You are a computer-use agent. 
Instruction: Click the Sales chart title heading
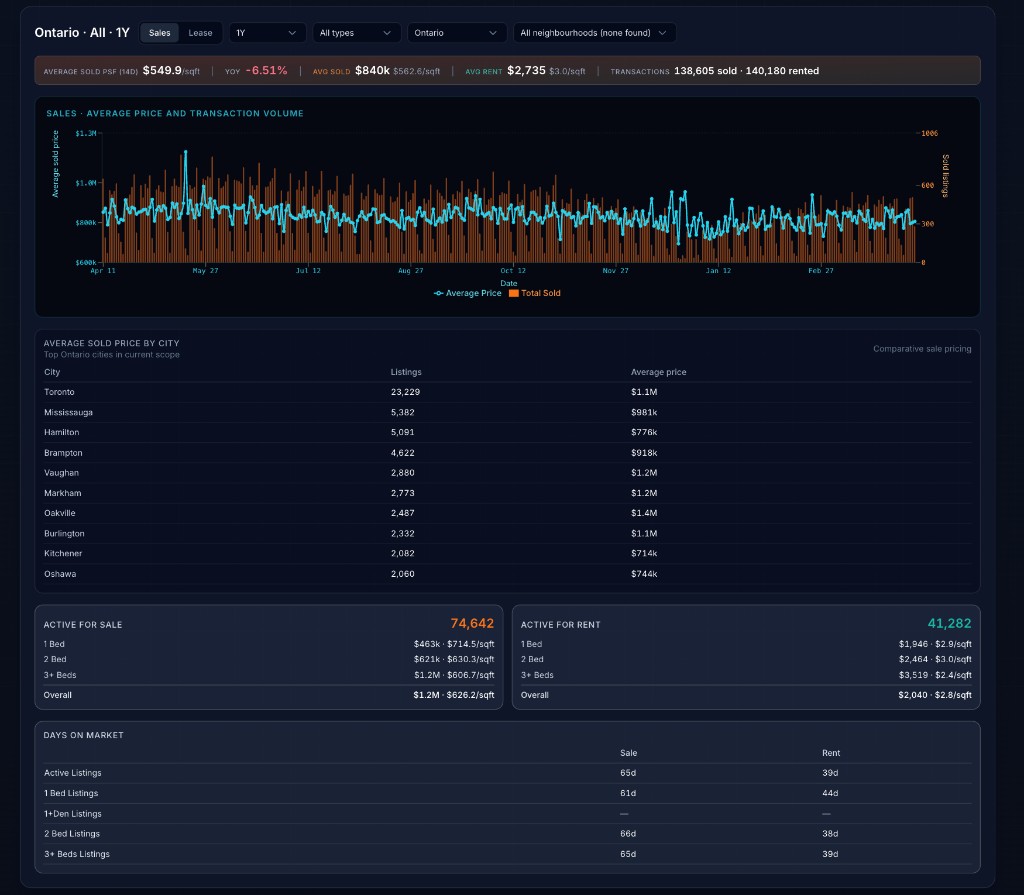click(x=175, y=113)
